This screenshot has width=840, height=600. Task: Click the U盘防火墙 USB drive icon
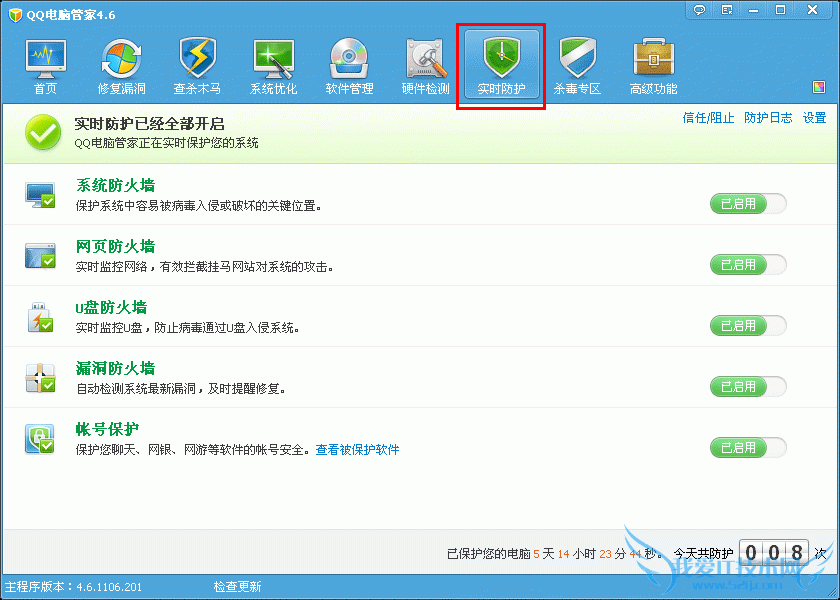tap(40, 317)
